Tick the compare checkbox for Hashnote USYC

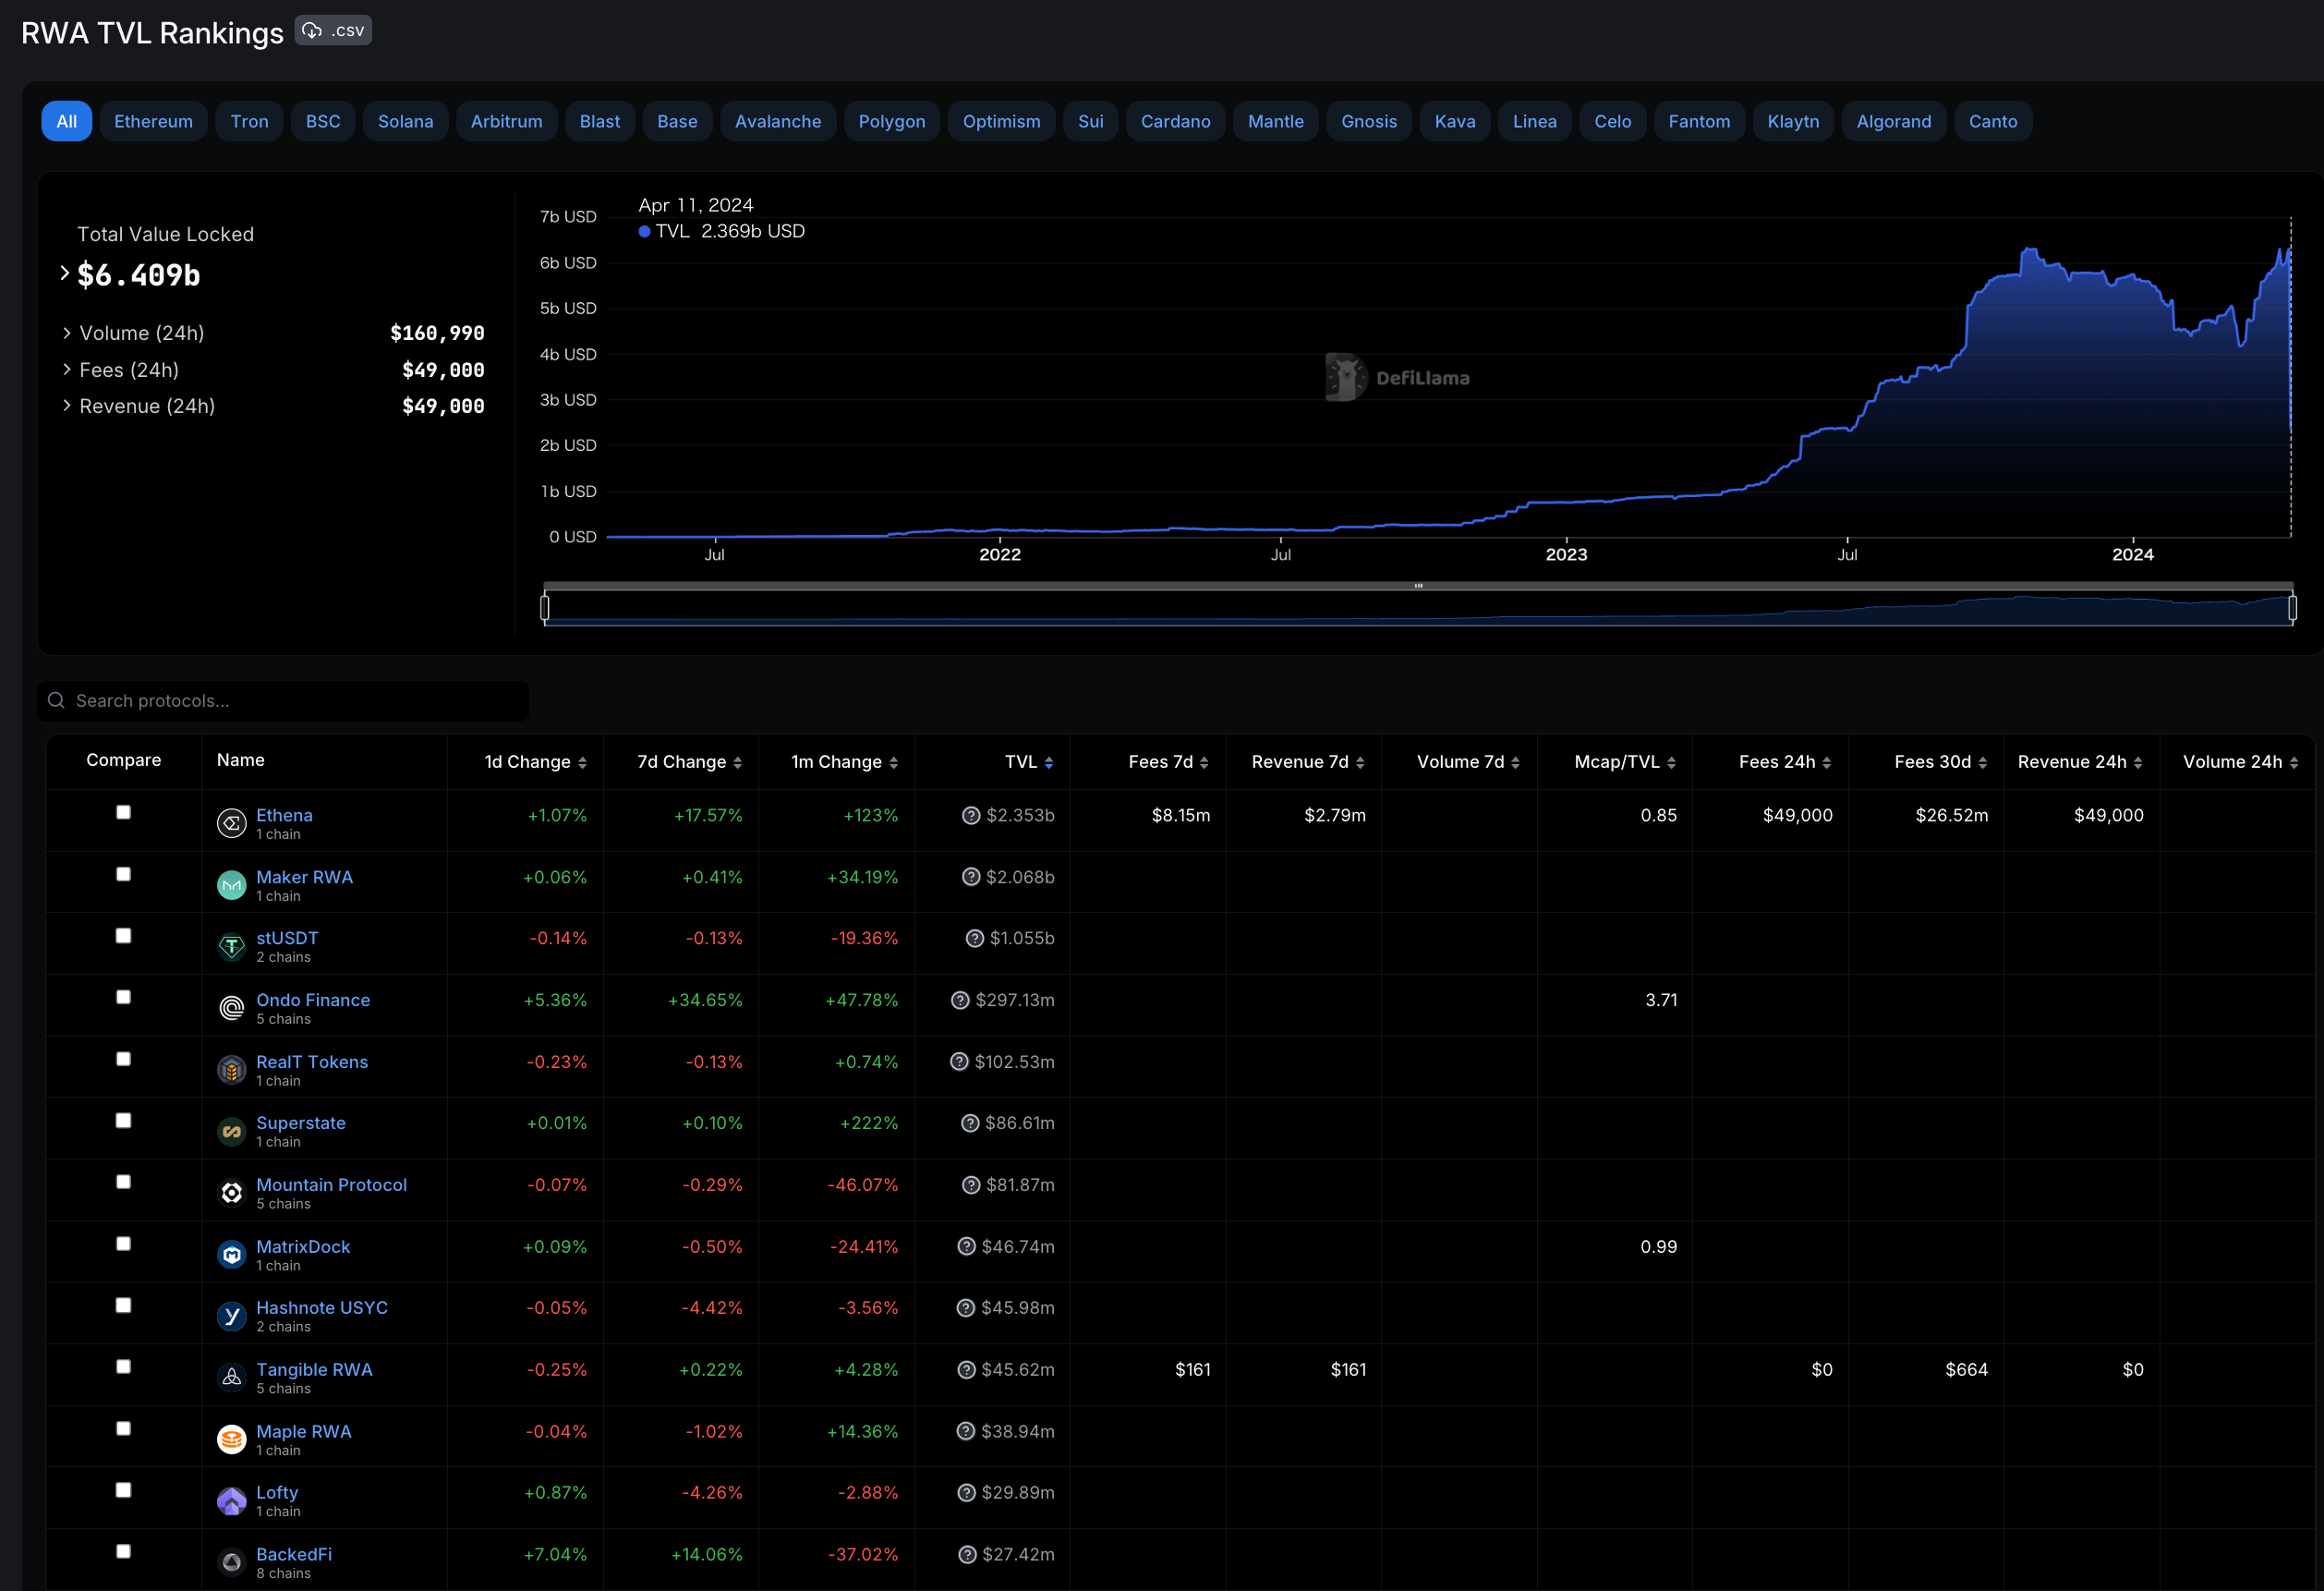[123, 1306]
